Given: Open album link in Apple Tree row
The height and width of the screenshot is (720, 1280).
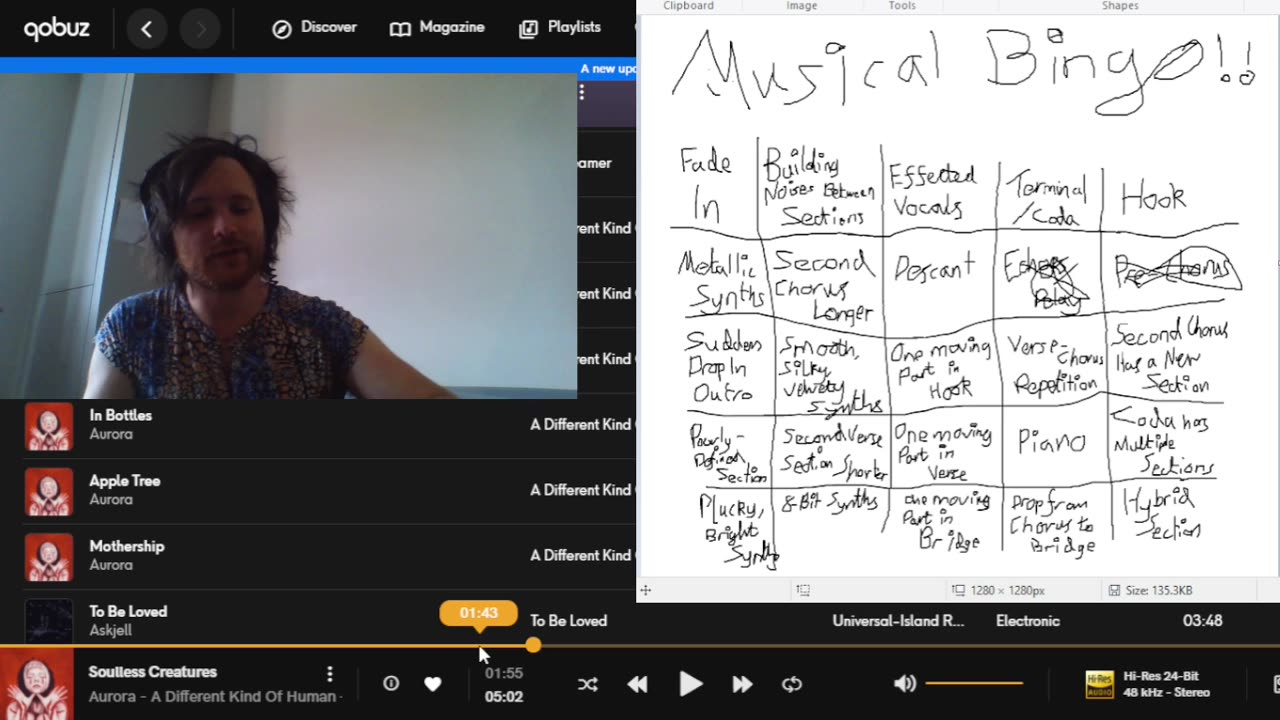Looking at the screenshot, I should [582, 490].
